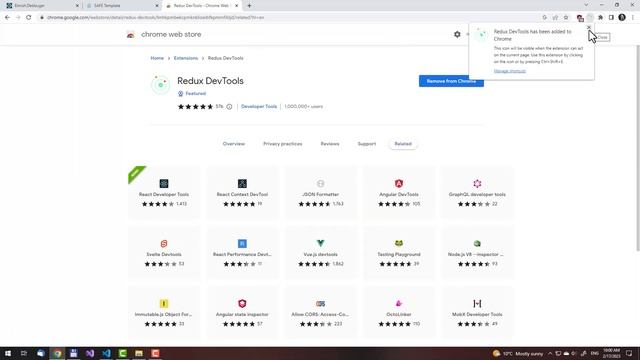This screenshot has width=640, height=360.
Task: Open the Extensions puzzle piece menu
Action: coord(600,18)
